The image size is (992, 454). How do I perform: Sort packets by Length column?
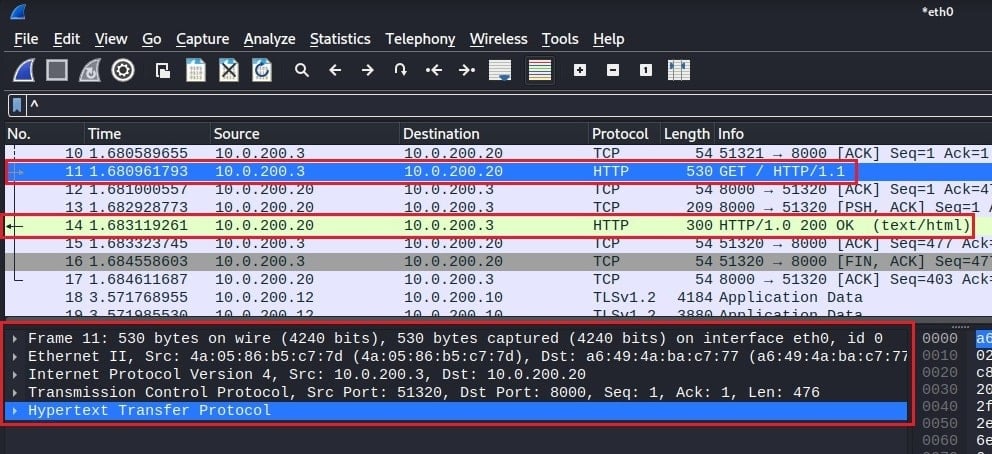click(686, 134)
